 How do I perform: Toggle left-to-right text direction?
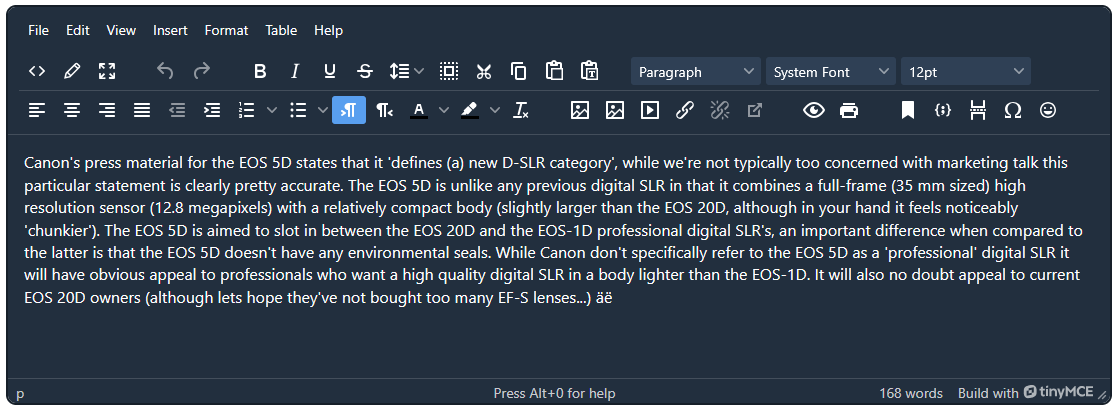pyautogui.click(x=349, y=110)
